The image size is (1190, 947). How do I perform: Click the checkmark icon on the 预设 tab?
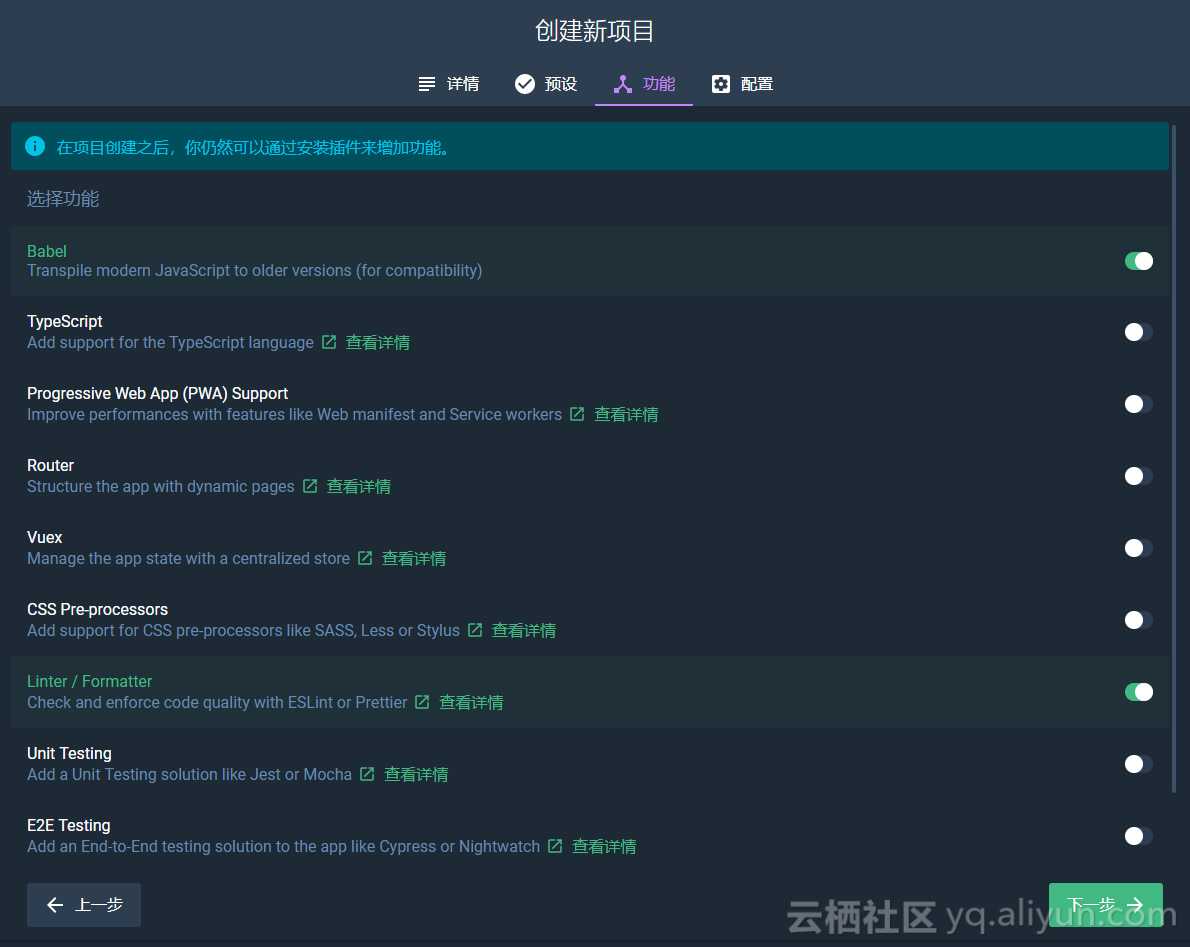[x=525, y=84]
